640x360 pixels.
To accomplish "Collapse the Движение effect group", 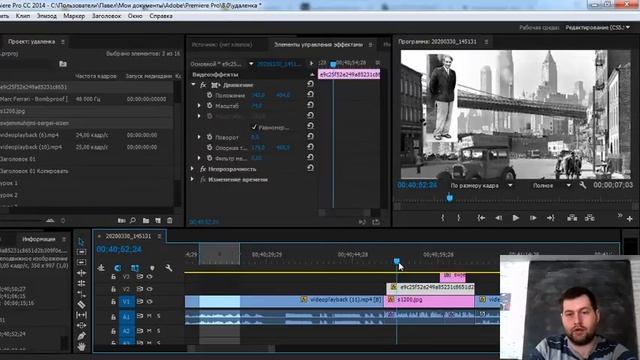I will (x=193, y=85).
